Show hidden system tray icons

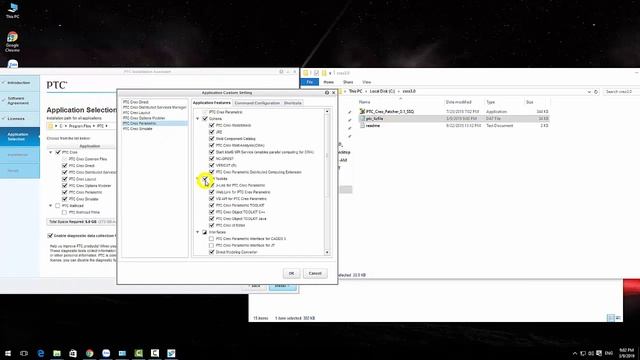tap(575, 353)
